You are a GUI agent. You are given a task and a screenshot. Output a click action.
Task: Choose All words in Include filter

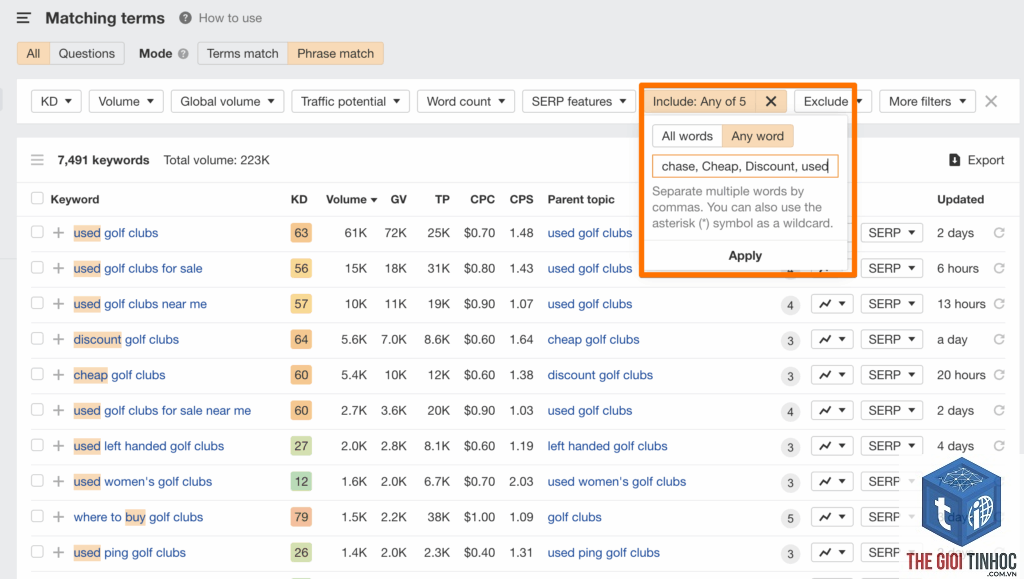(687, 136)
